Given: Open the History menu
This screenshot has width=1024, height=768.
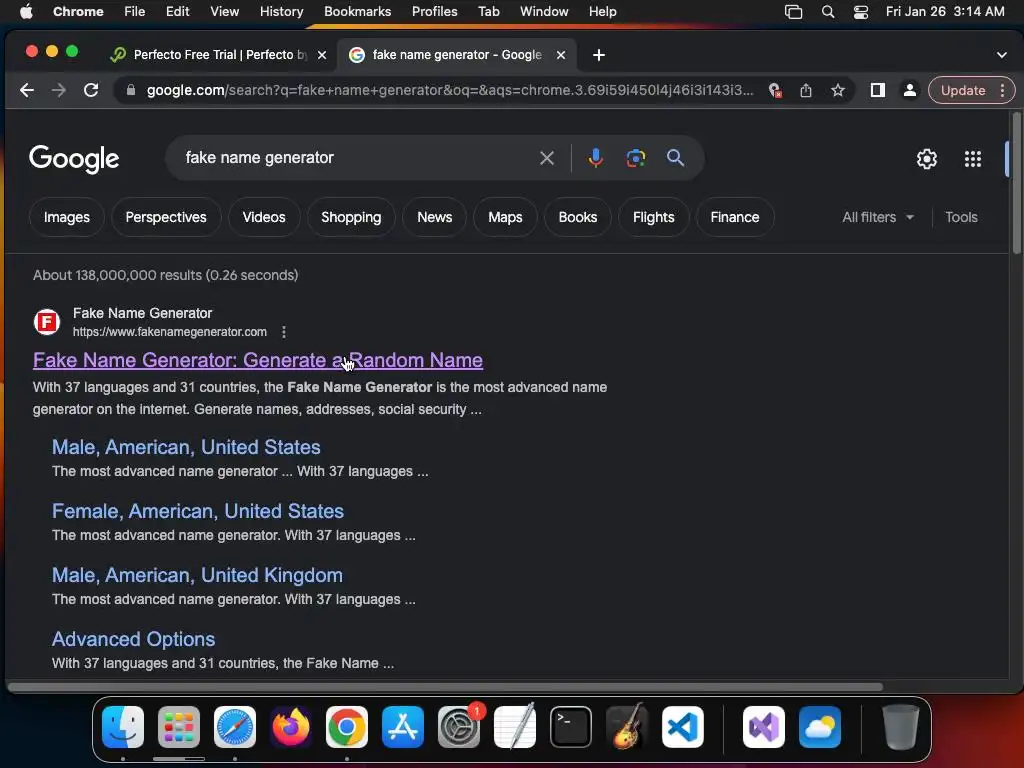Looking at the screenshot, I should (281, 11).
